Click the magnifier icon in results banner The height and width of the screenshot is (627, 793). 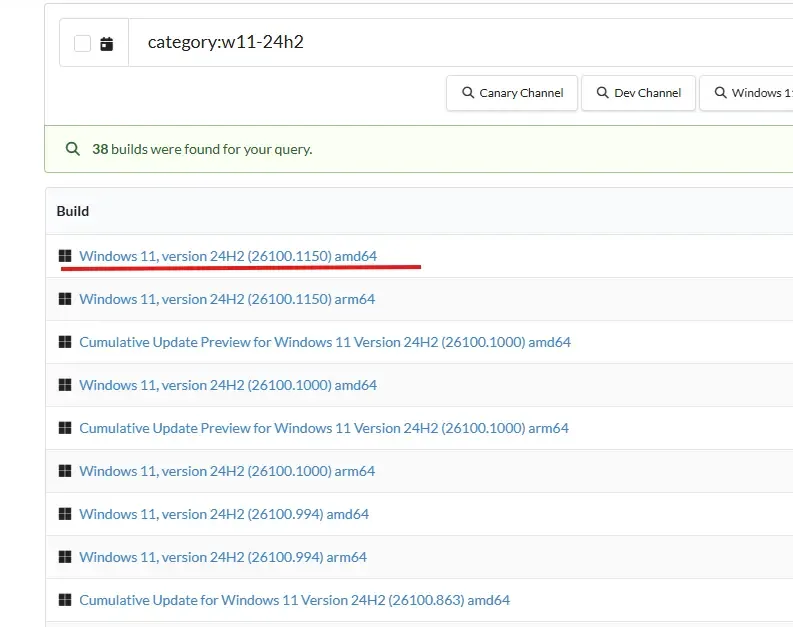(x=73, y=149)
